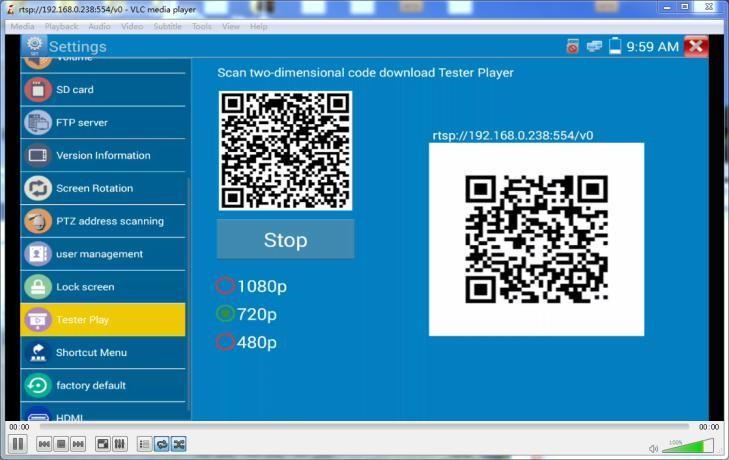This screenshot has width=729, height=460.
Task: Open Version Information
Action: click(103, 155)
